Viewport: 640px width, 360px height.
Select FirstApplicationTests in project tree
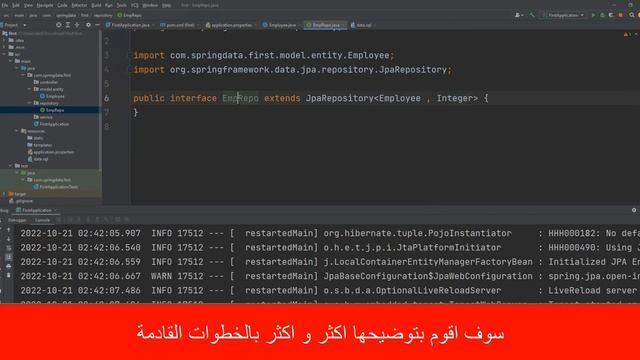tap(56, 187)
